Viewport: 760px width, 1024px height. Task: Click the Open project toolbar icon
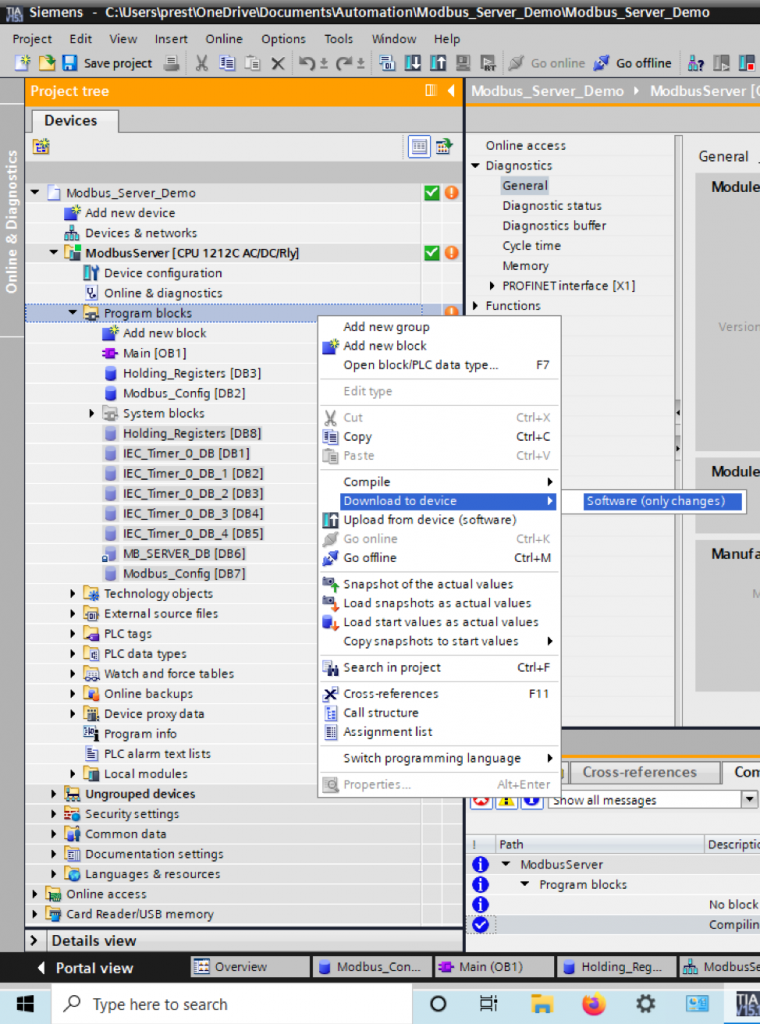pyautogui.click(x=46, y=63)
